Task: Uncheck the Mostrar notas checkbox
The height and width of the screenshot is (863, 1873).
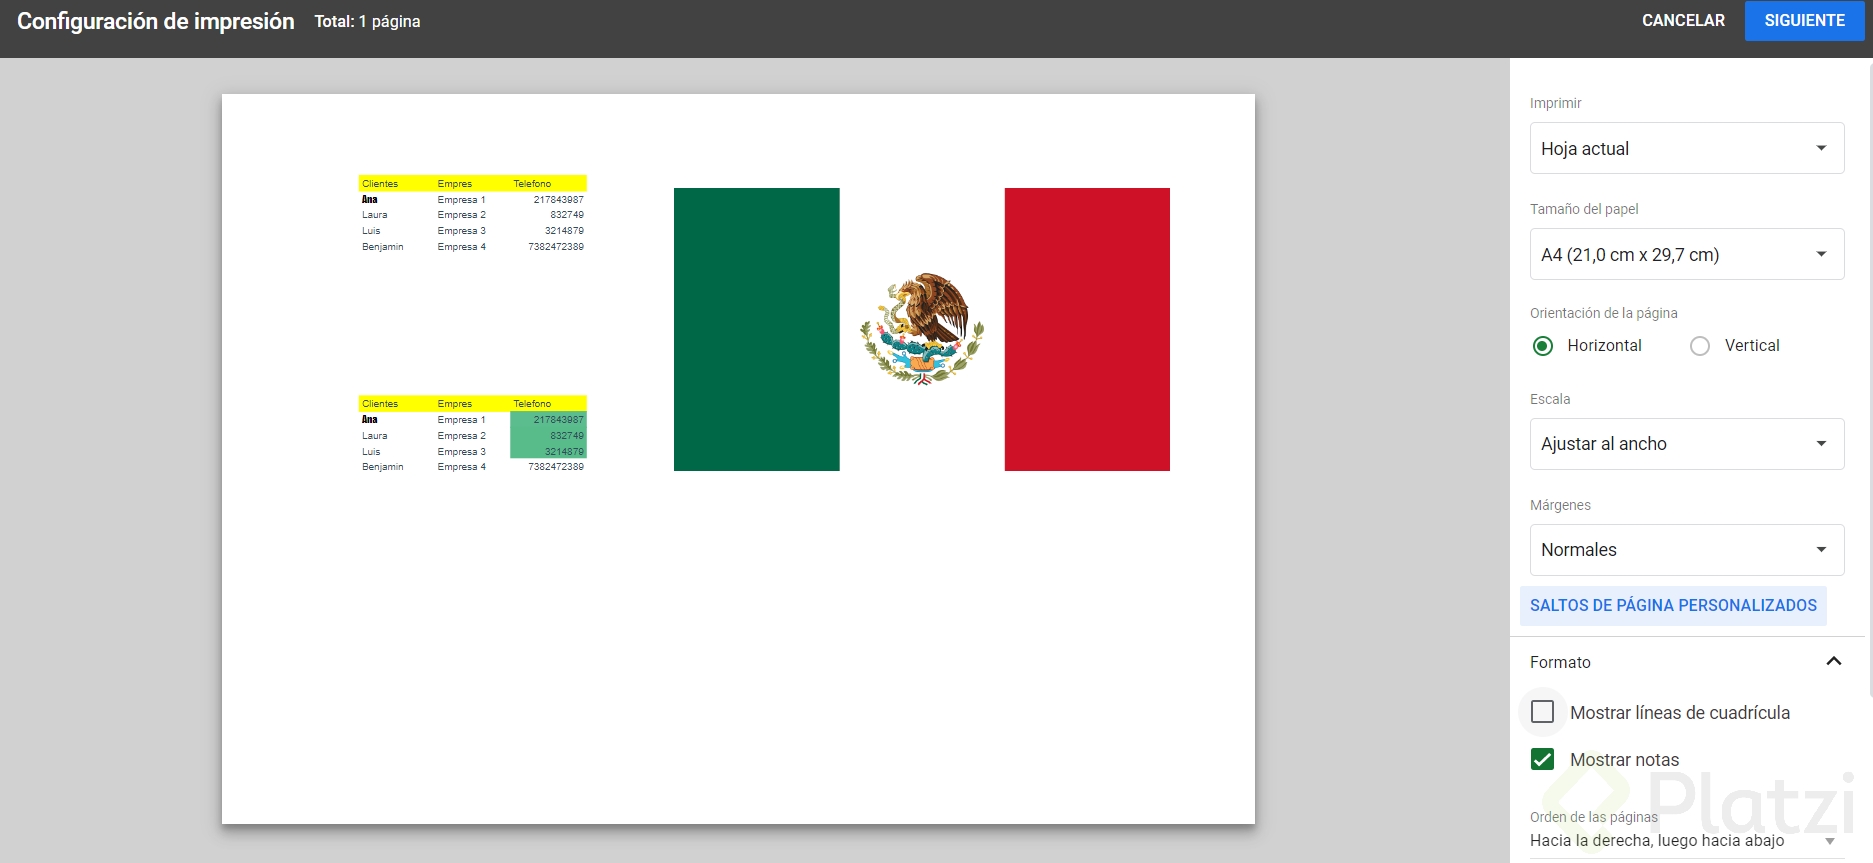Action: [1543, 759]
